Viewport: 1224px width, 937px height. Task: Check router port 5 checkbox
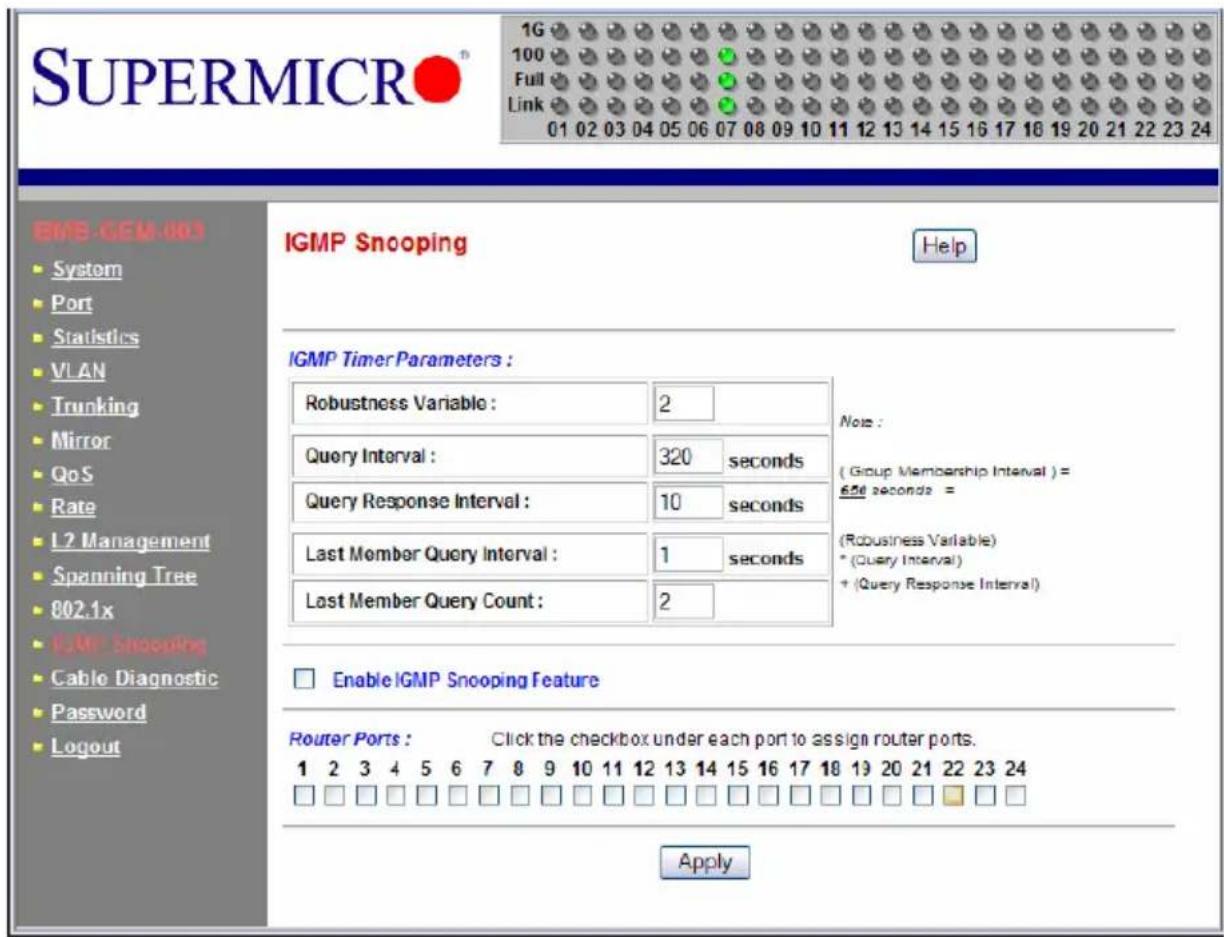pyautogui.click(x=427, y=796)
